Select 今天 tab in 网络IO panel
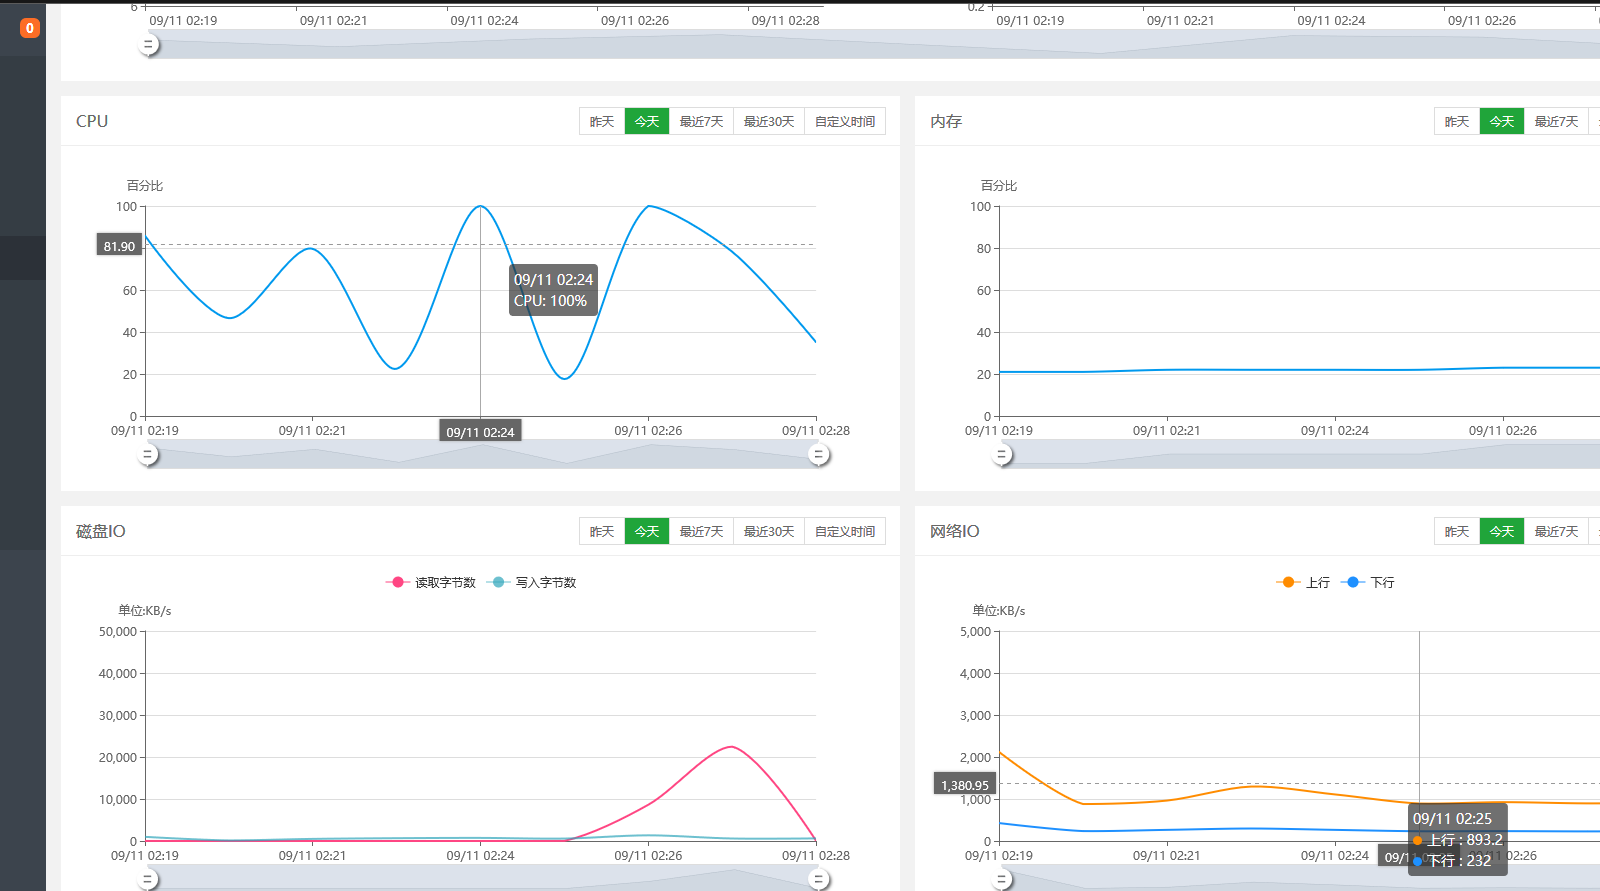Viewport: 1600px width, 891px height. pos(1502,531)
